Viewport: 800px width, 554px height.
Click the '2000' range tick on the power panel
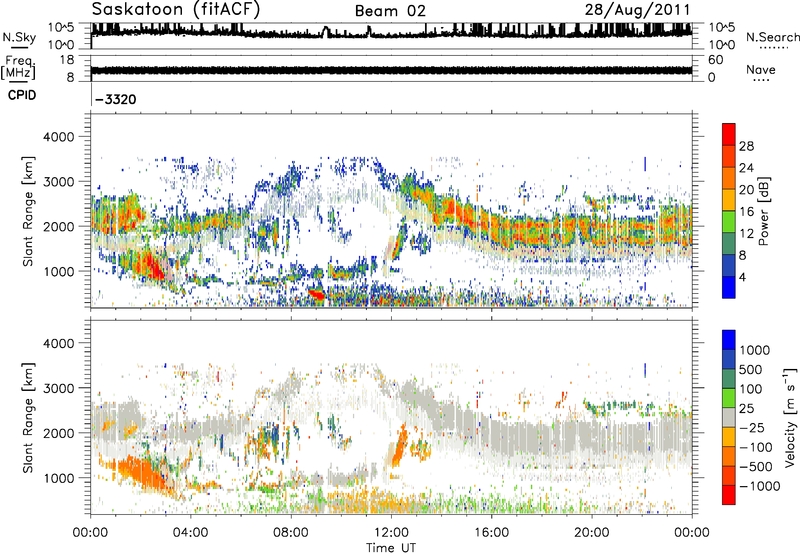coord(58,226)
